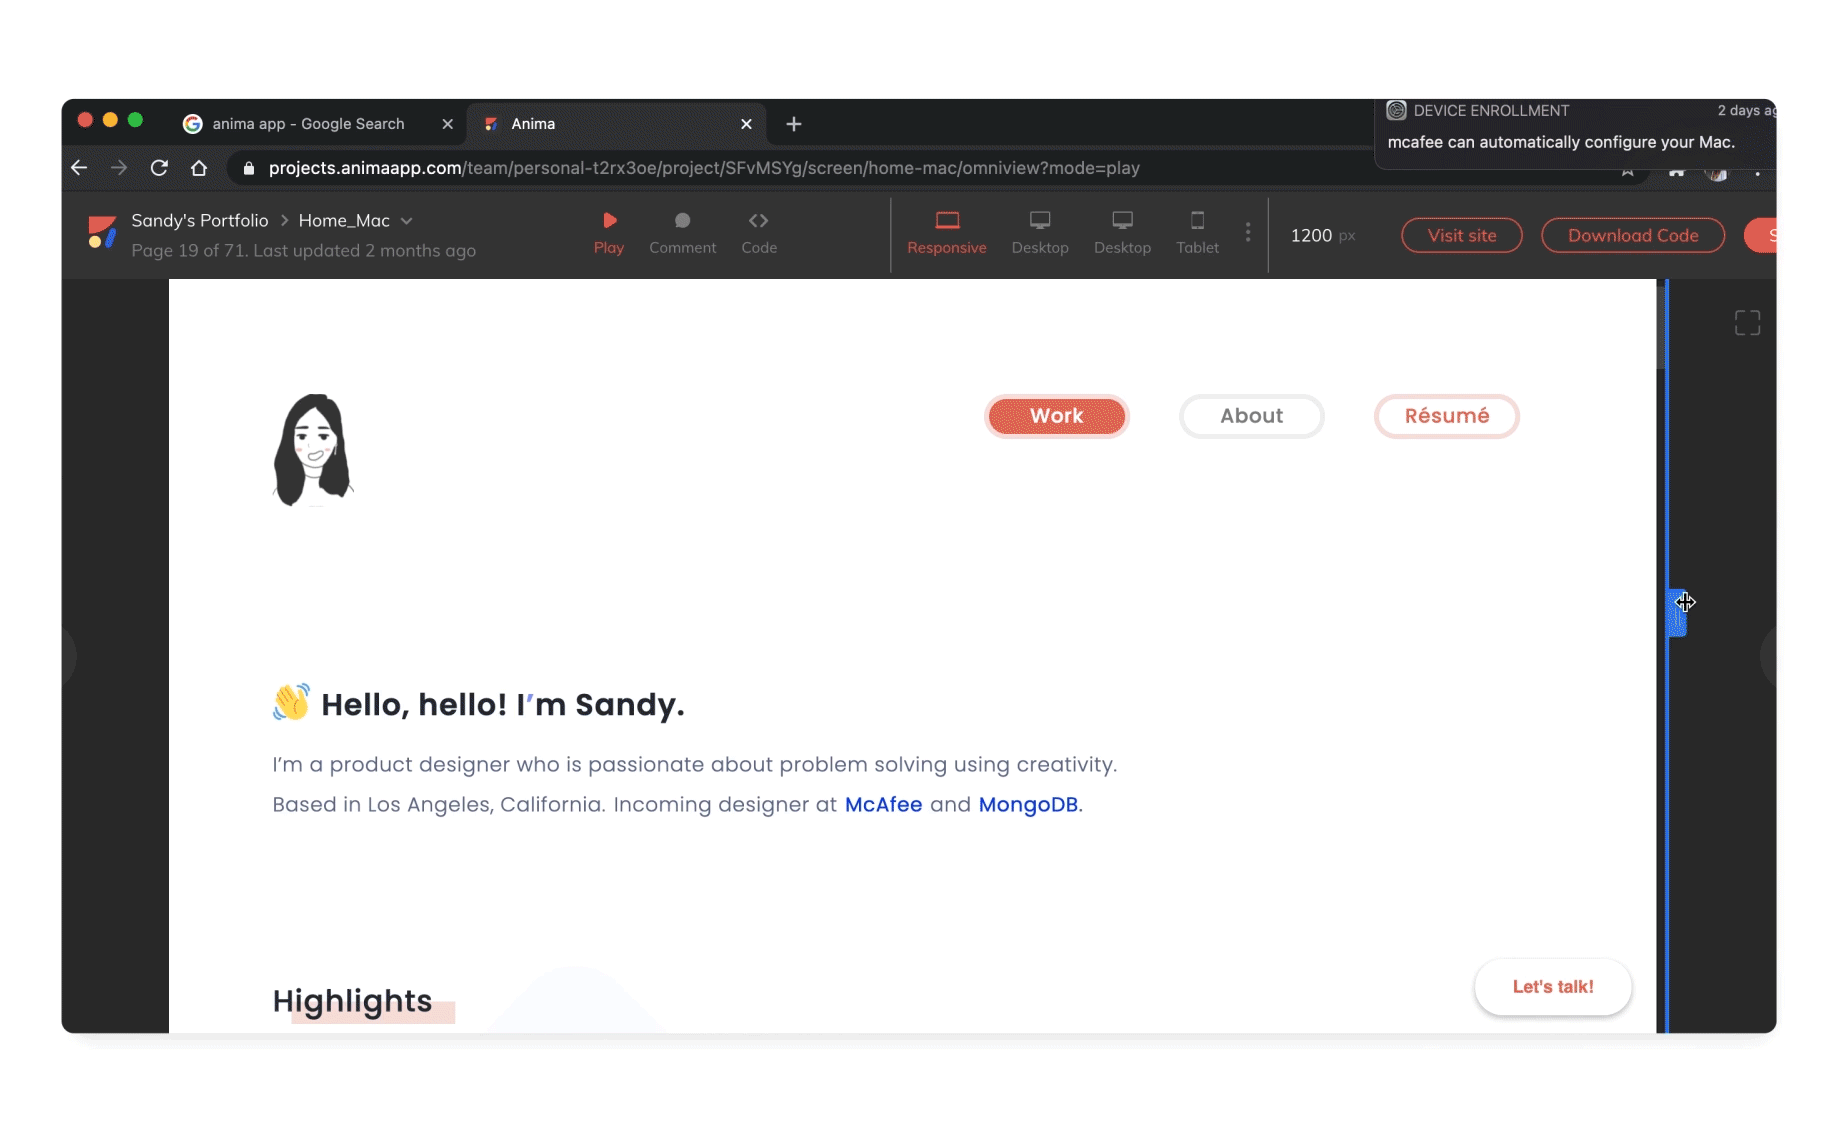The height and width of the screenshot is (1142, 1840).
Task: Open the breakpoints three-dot menu
Action: point(1247,233)
